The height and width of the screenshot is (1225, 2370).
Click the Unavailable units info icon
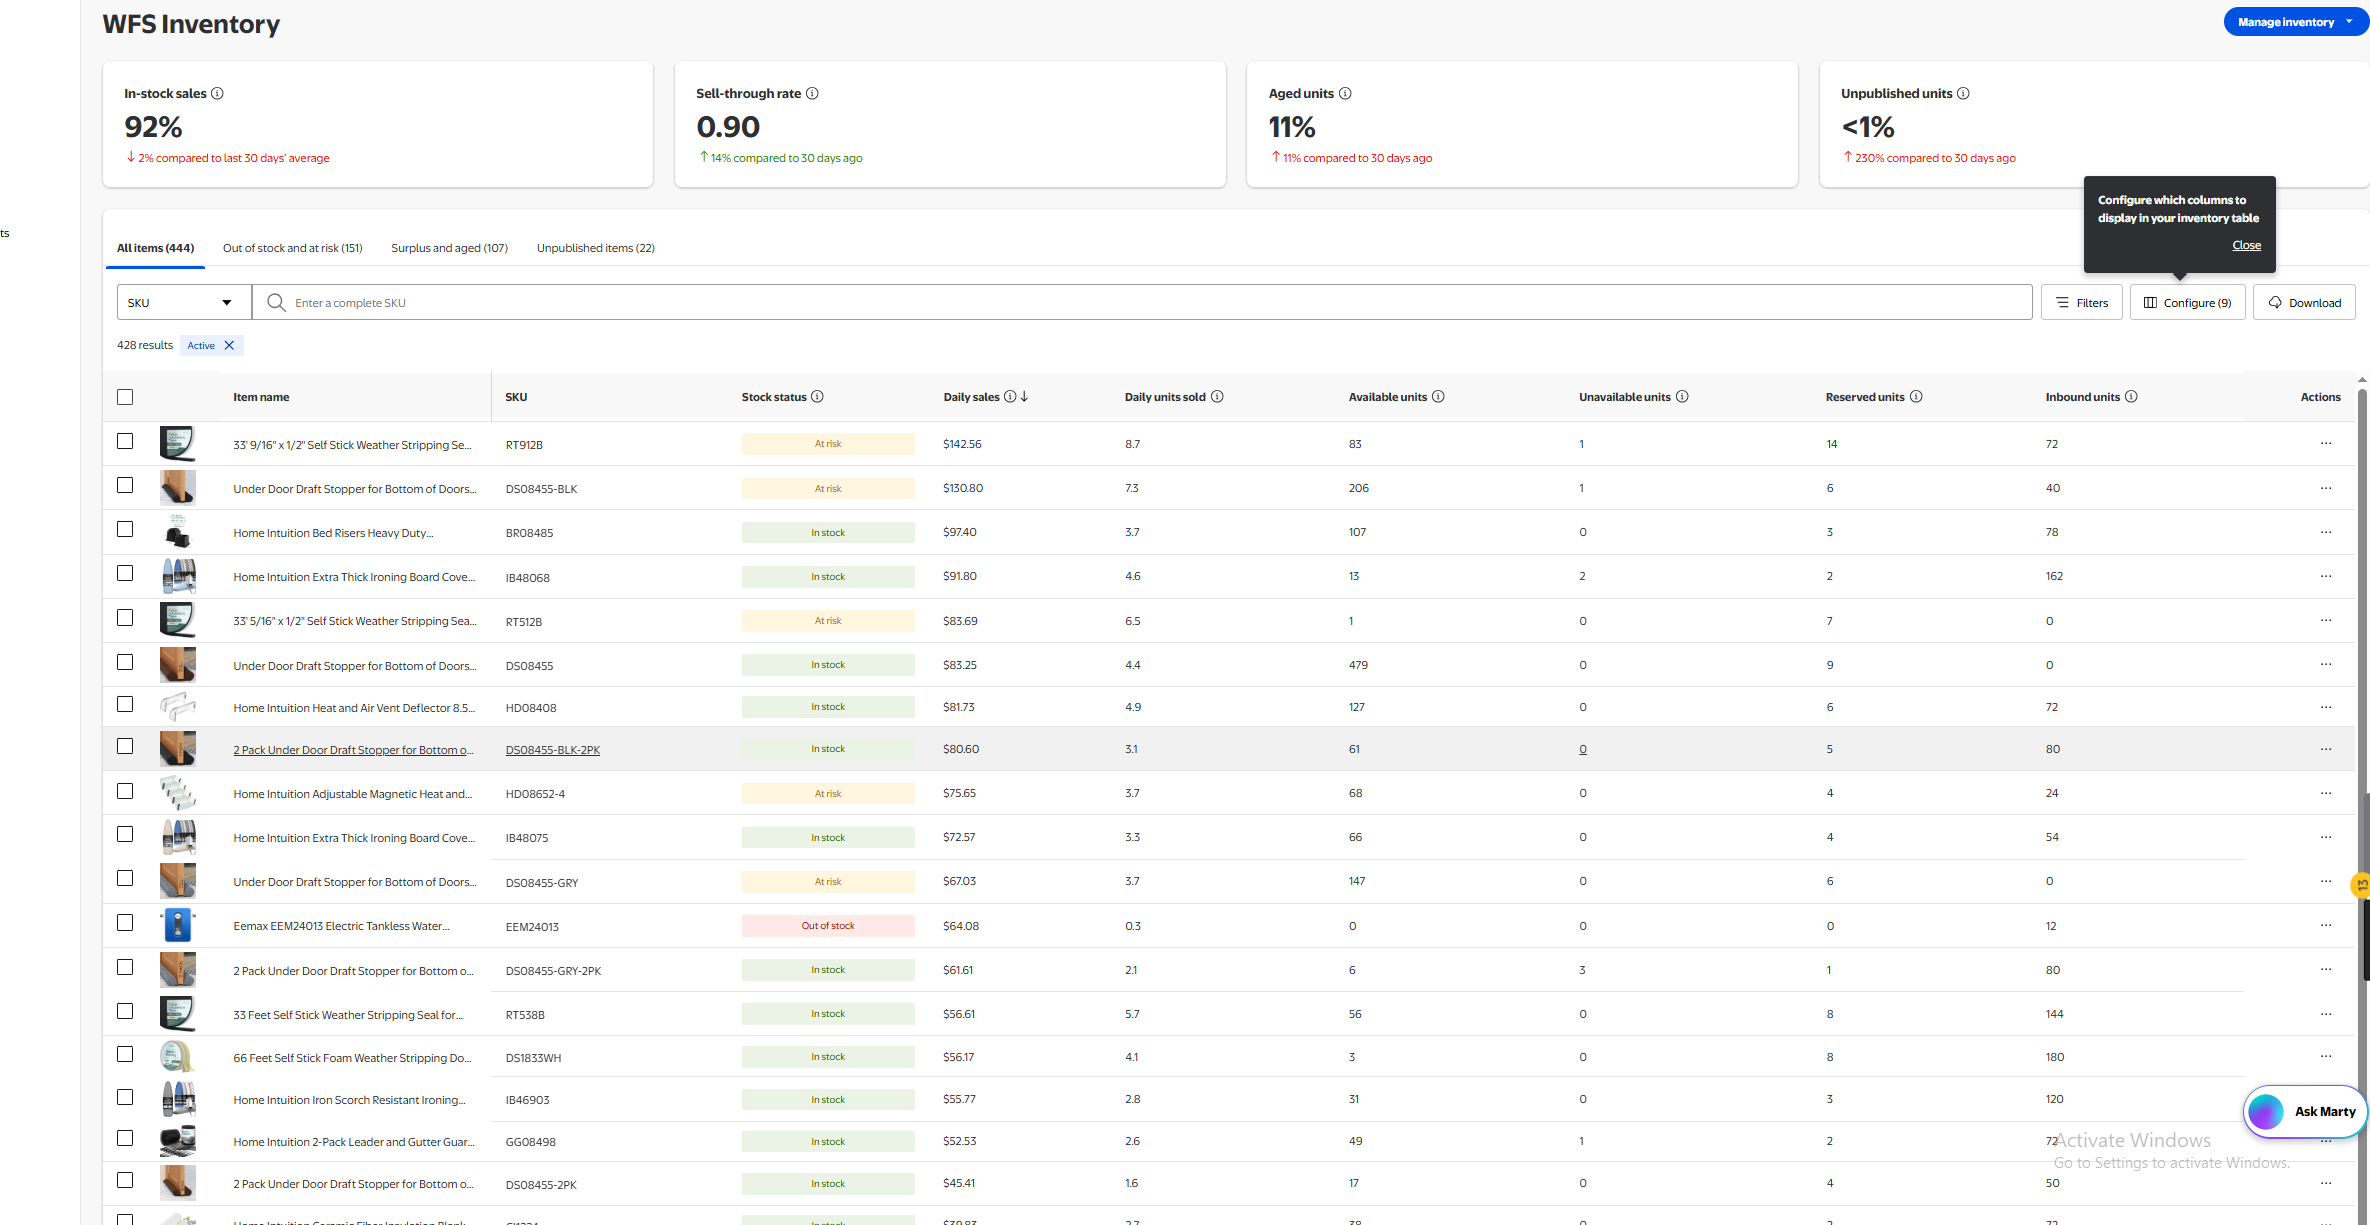point(1682,397)
